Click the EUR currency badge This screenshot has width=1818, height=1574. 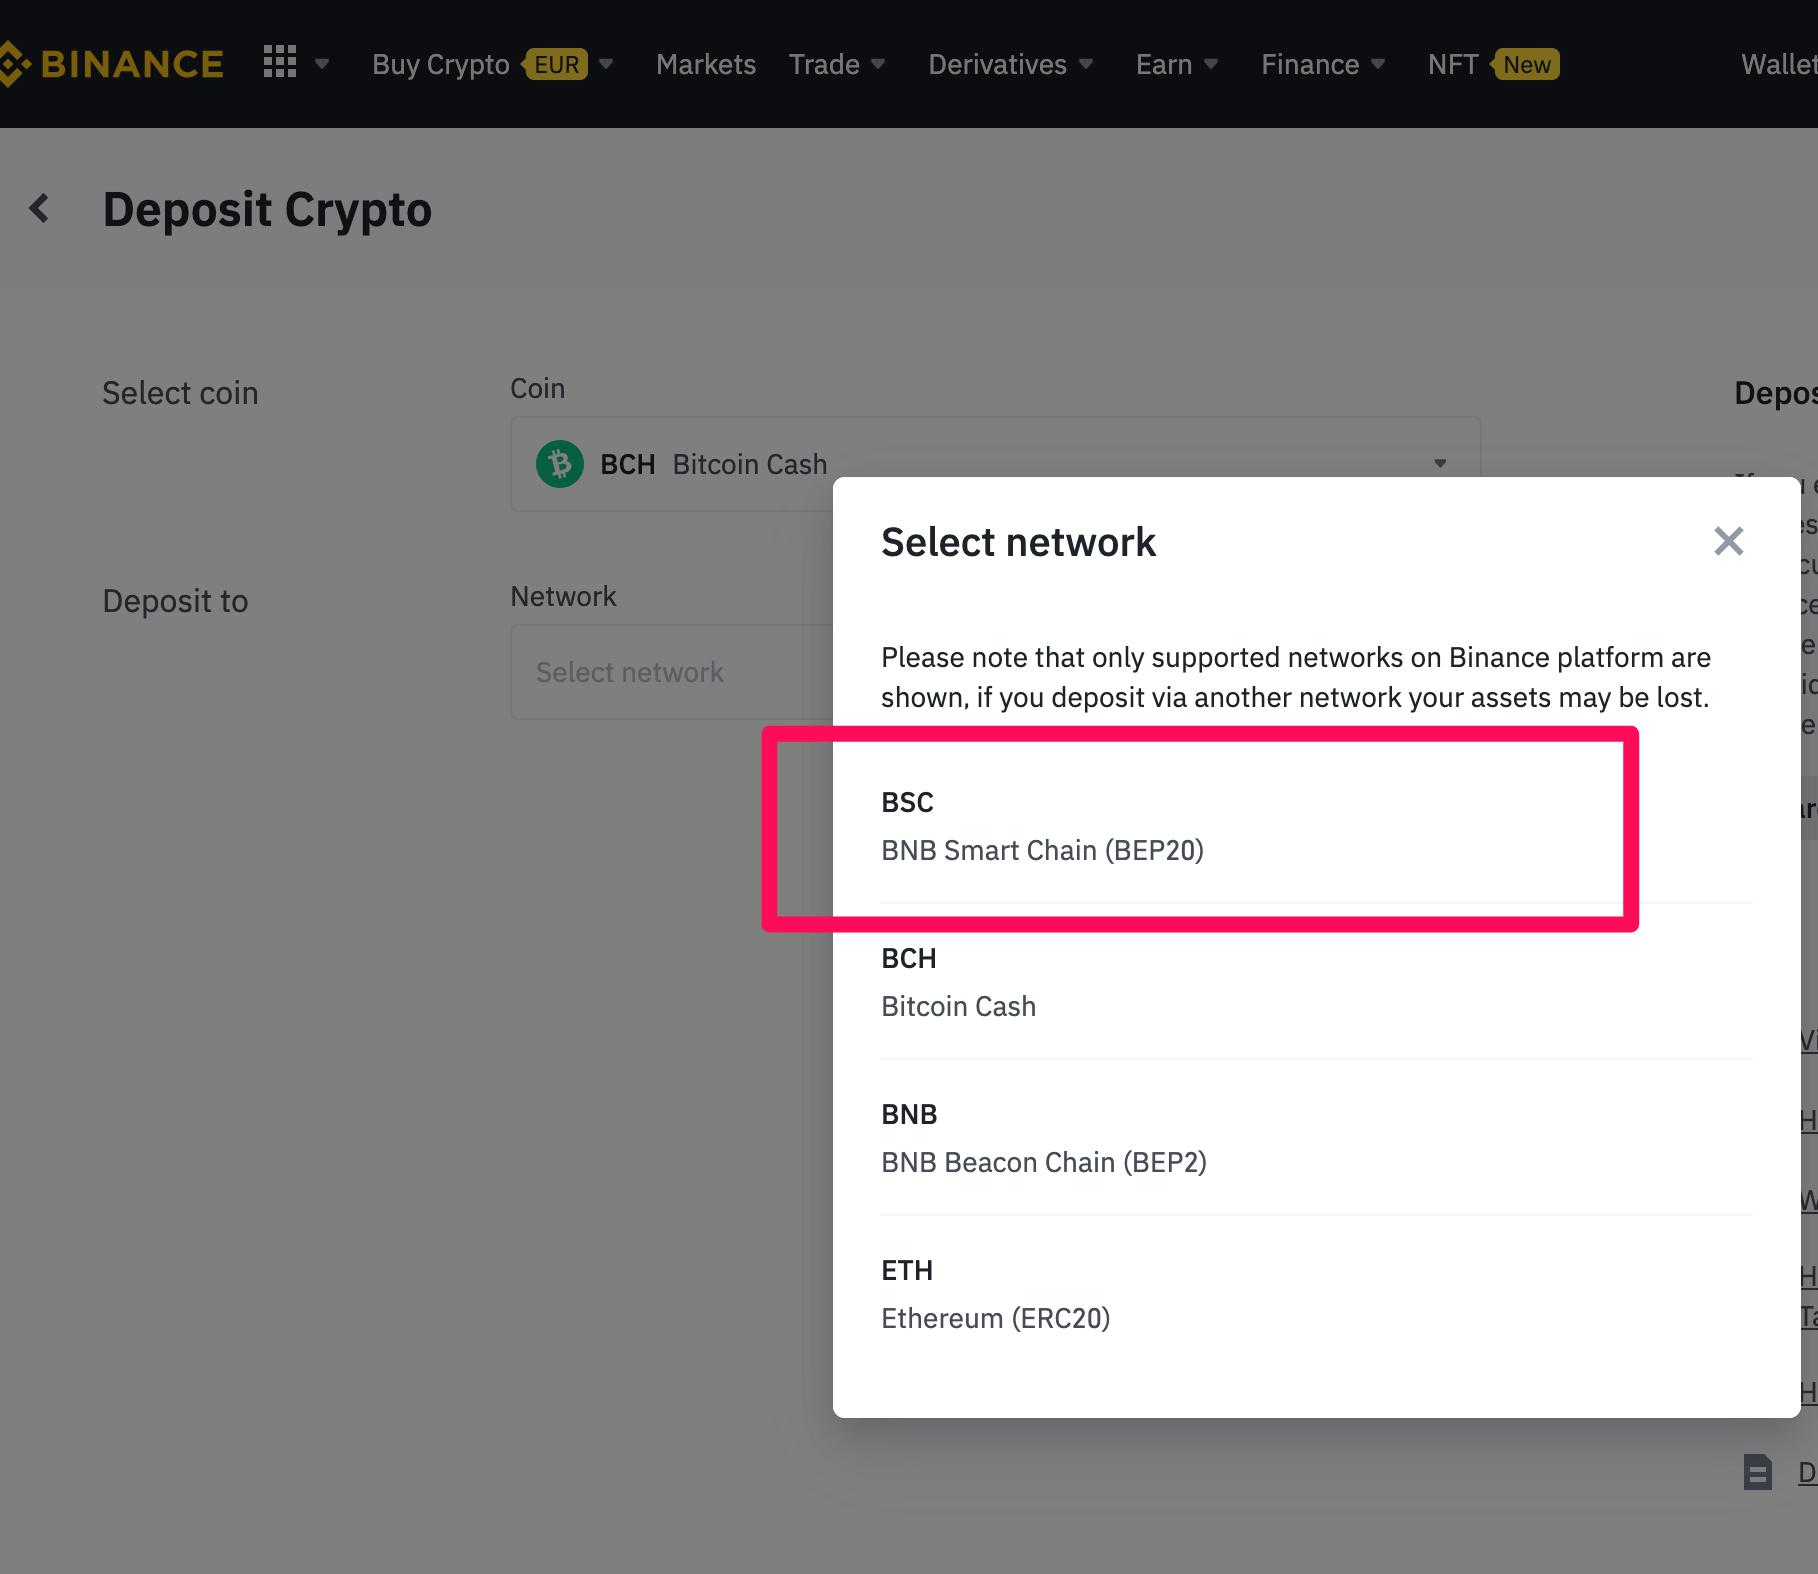556,64
